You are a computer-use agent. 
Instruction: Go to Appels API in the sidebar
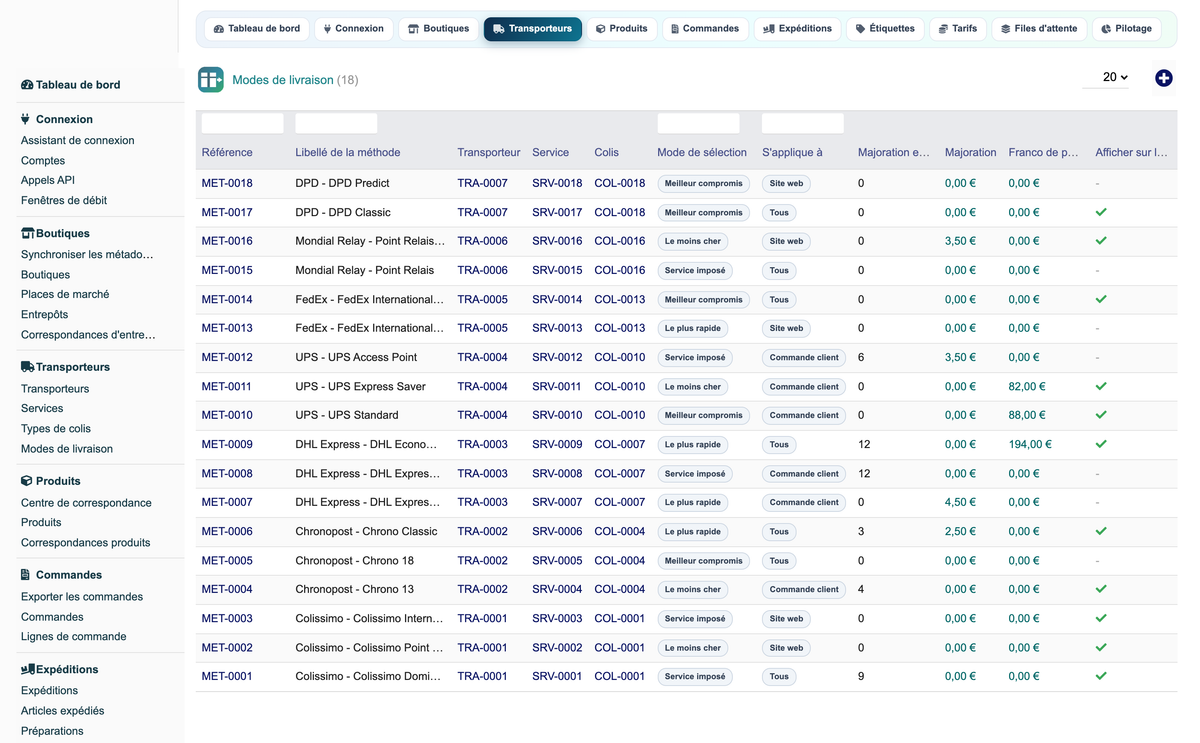click(48, 181)
